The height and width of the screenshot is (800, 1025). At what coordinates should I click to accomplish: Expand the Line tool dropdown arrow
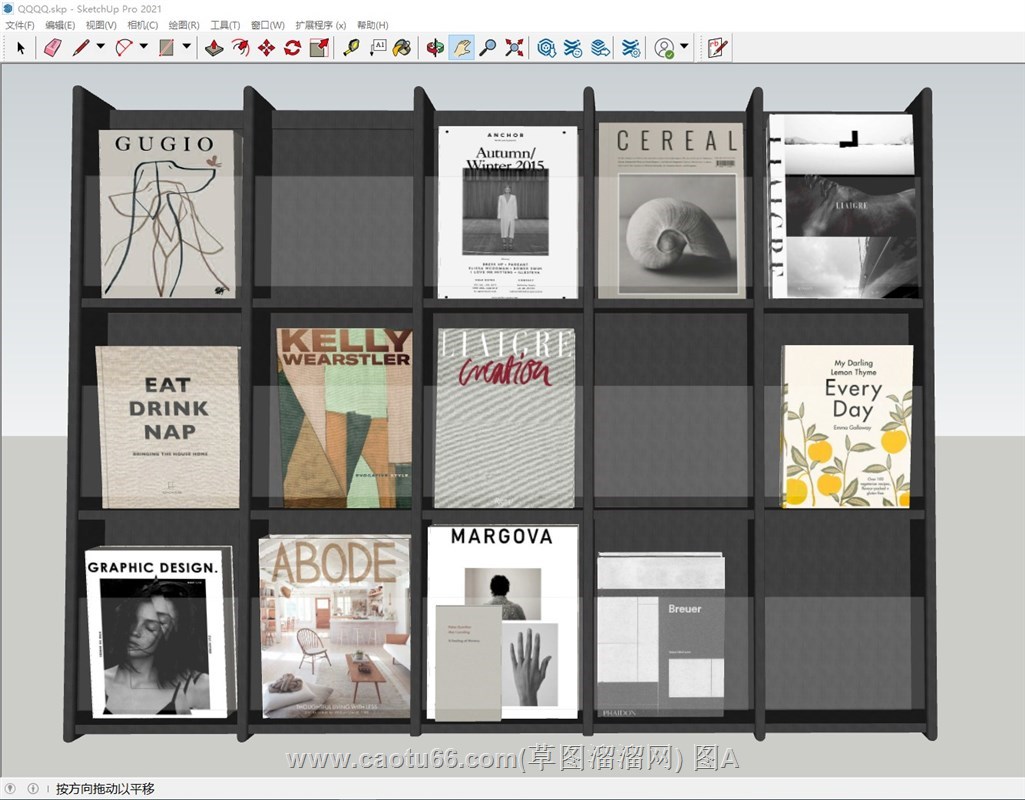(101, 46)
